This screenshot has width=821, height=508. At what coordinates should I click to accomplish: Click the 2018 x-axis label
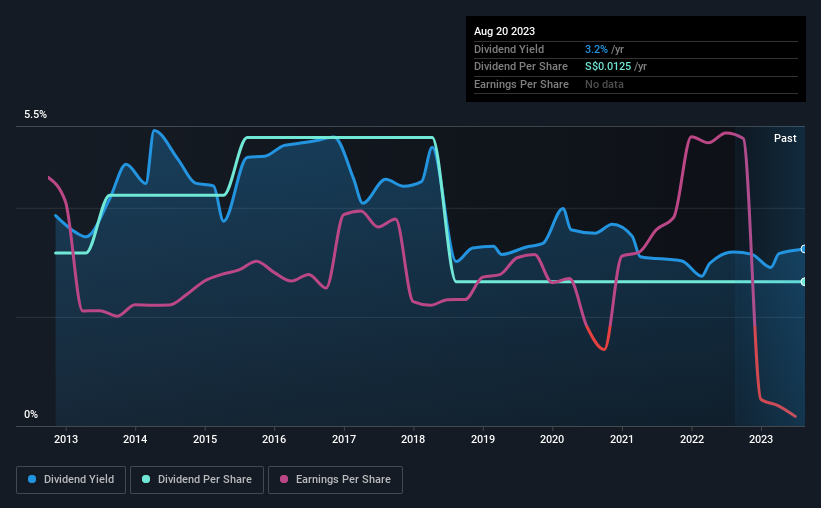pyautogui.click(x=413, y=439)
